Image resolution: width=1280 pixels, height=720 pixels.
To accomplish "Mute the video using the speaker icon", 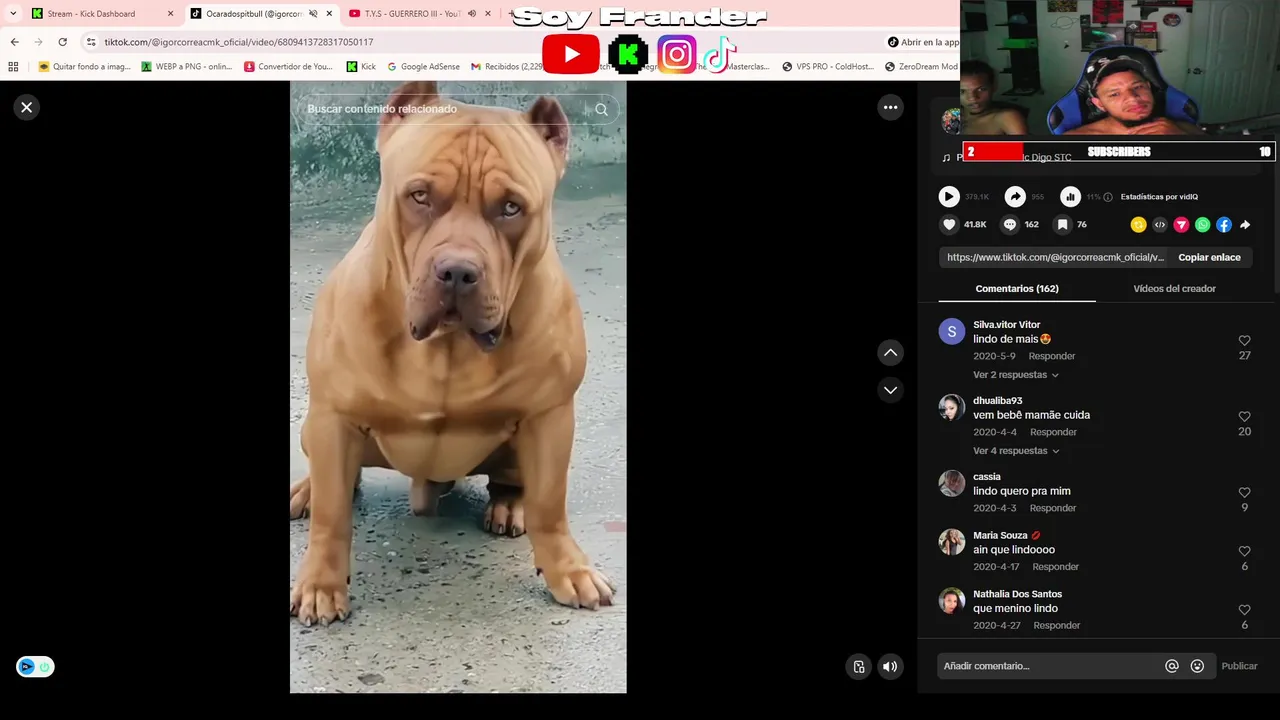I will tap(890, 667).
